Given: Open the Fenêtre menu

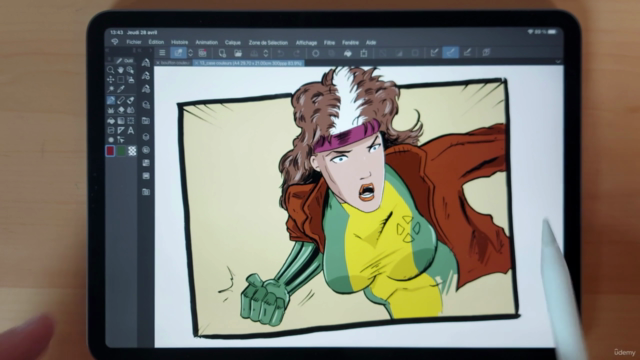Looking at the screenshot, I should [350, 42].
